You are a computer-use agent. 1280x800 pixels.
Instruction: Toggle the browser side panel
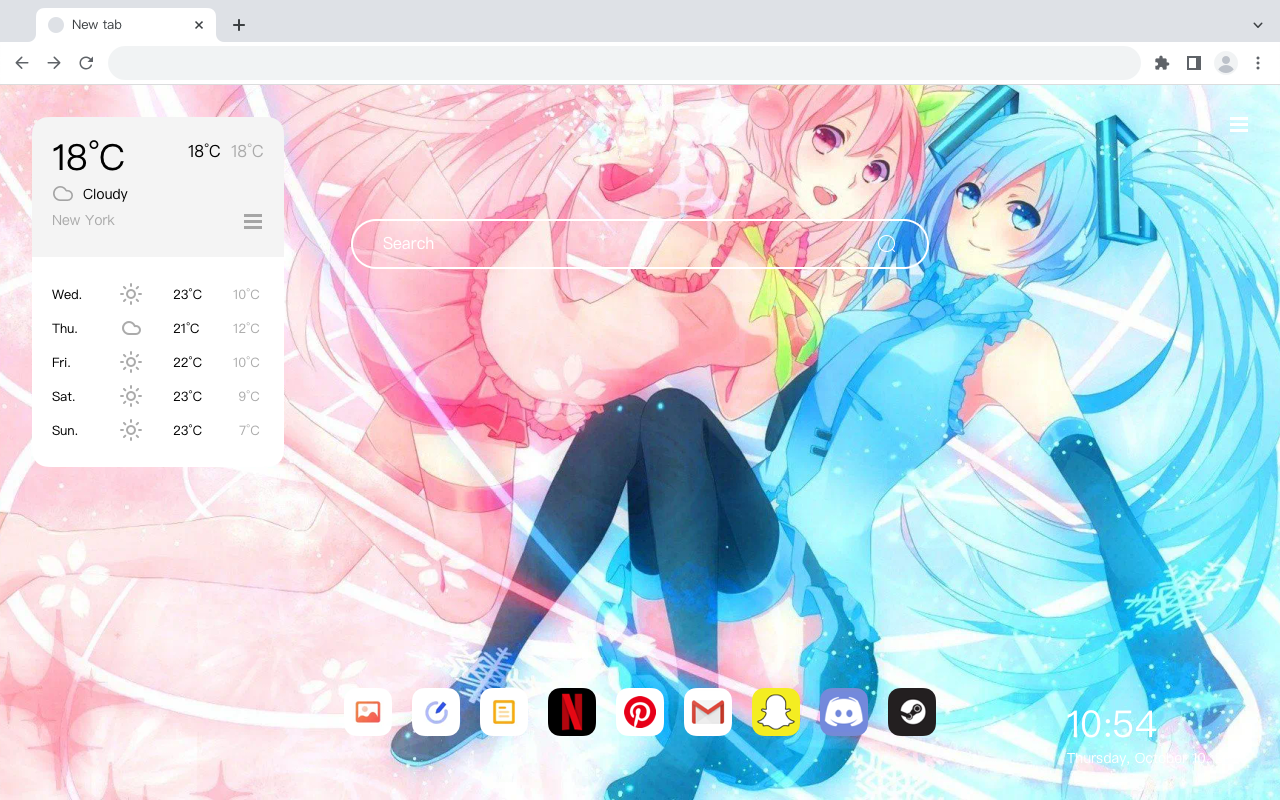pyautogui.click(x=1194, y=63)
